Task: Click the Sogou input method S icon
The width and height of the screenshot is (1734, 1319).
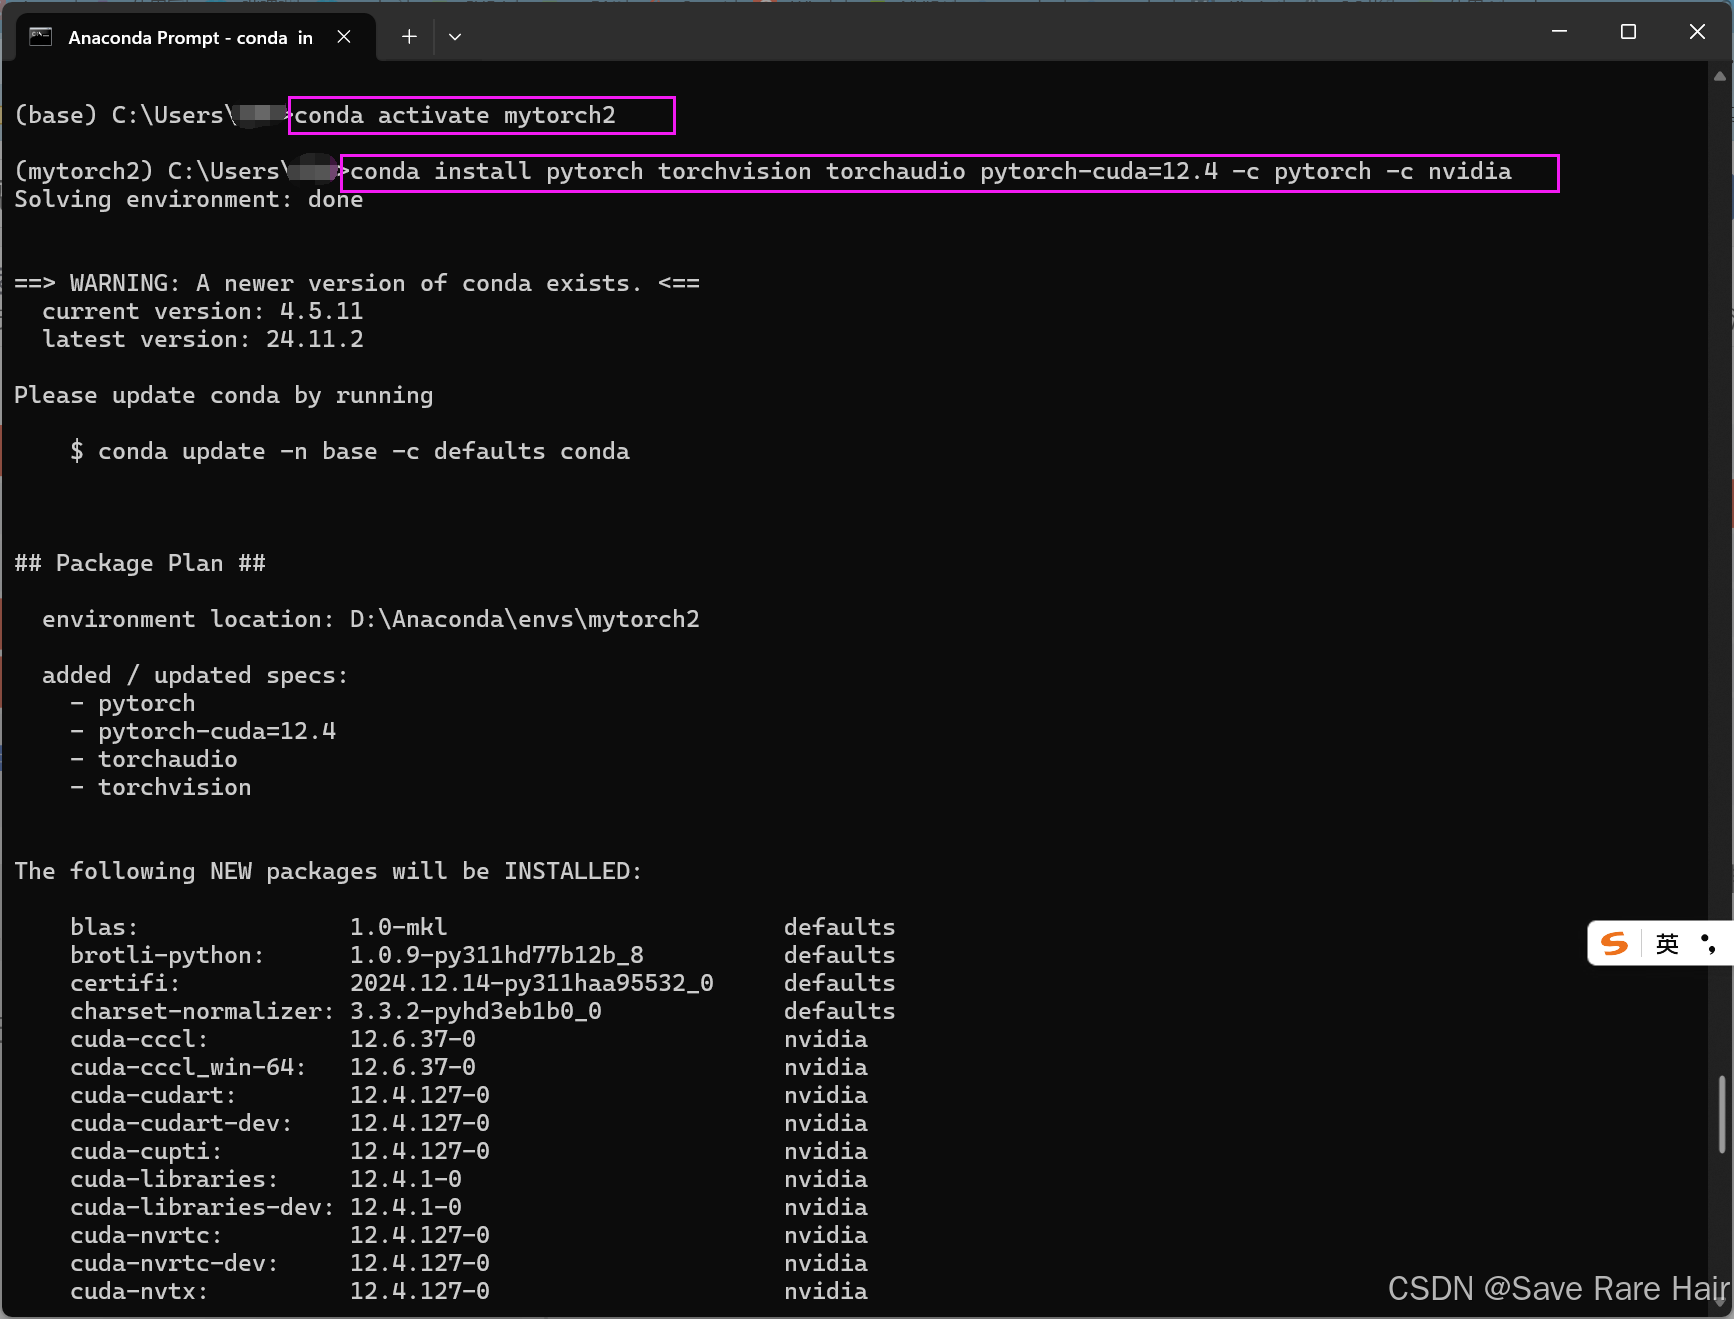Action: 1613,943
